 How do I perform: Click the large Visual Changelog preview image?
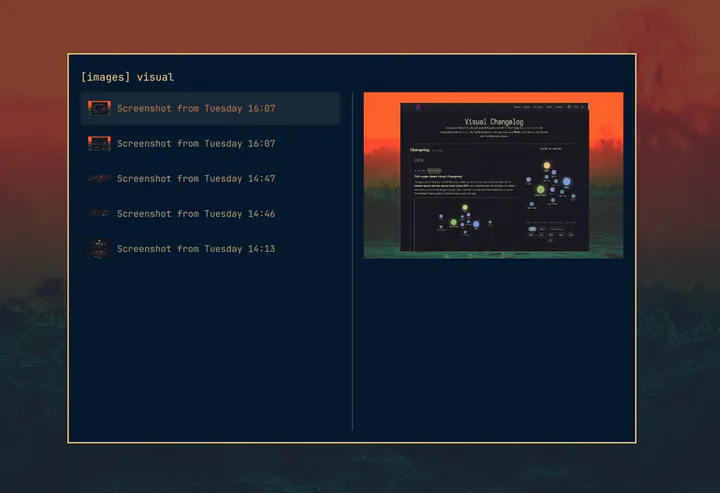[x=494, y=175]
